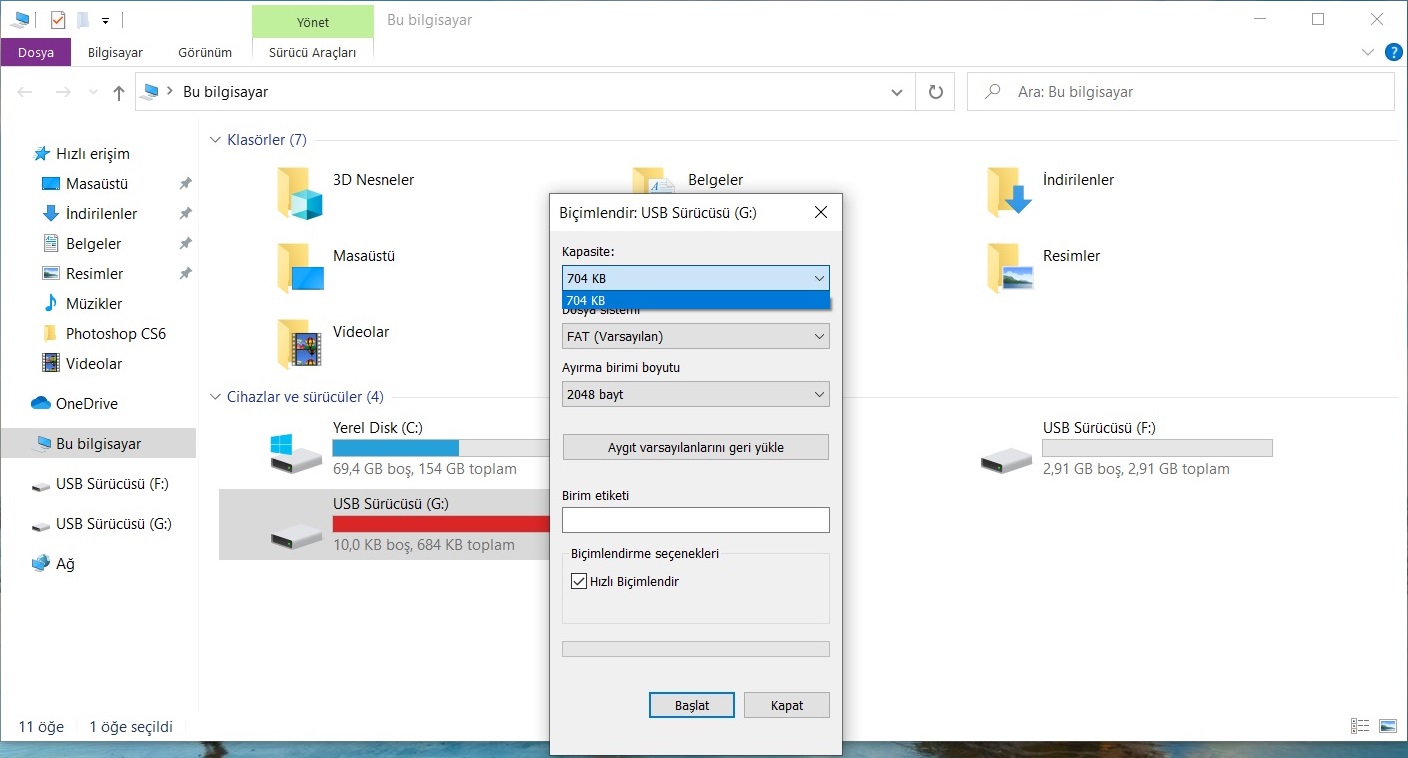The image size is (1408, 758).
Task: Click the back navigation arrow
Action: click(26, 92)
